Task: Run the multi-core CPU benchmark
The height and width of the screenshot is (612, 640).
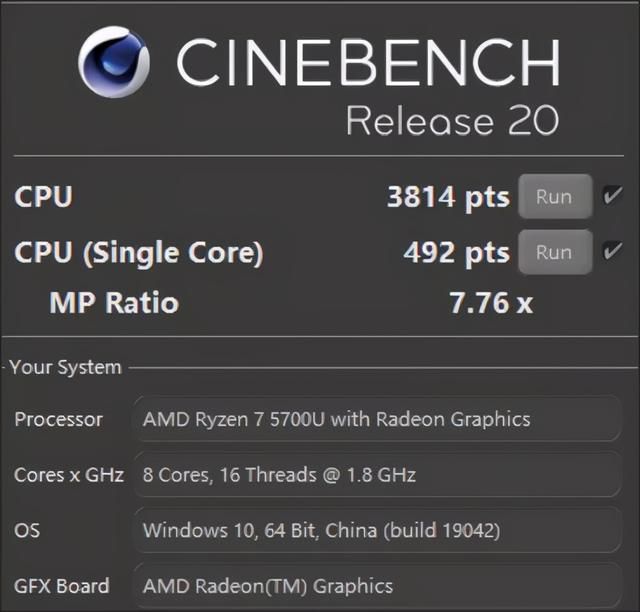Action: point(555,196)
